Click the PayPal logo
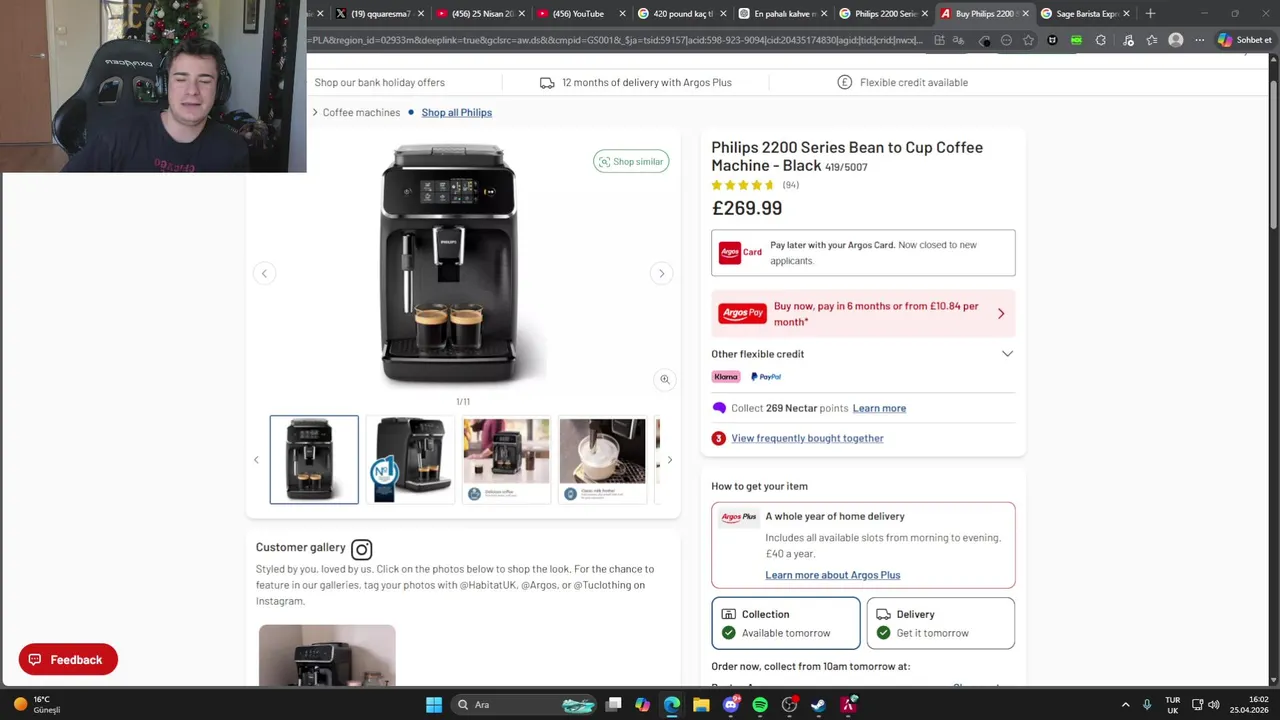The height and width of the screenshot is (720, 1280). click(x=766, y=377)
